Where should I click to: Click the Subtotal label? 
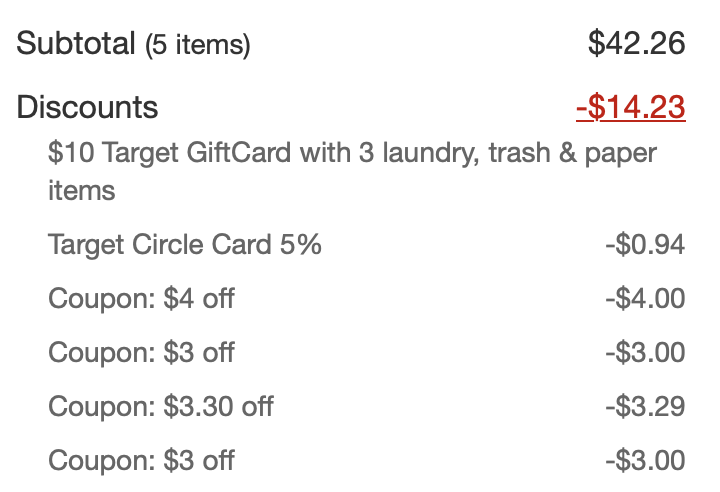pos(76,44)
